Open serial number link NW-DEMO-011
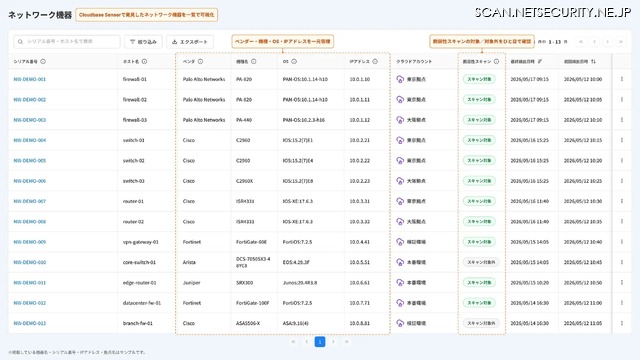640x360 pixels. point(30,282)
